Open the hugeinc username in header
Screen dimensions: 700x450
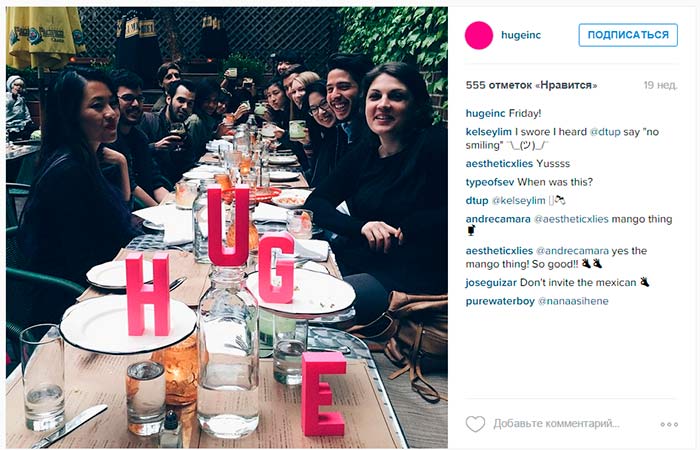tap(521, 35)
